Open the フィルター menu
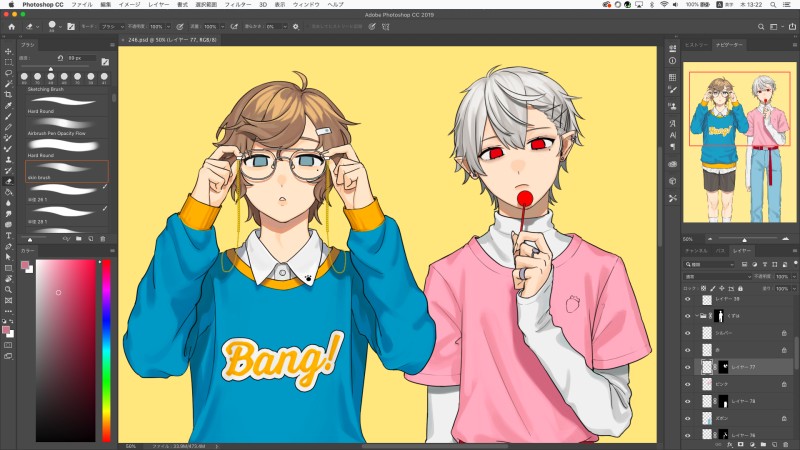Screen dimensions: 800x450 point(238,5)
